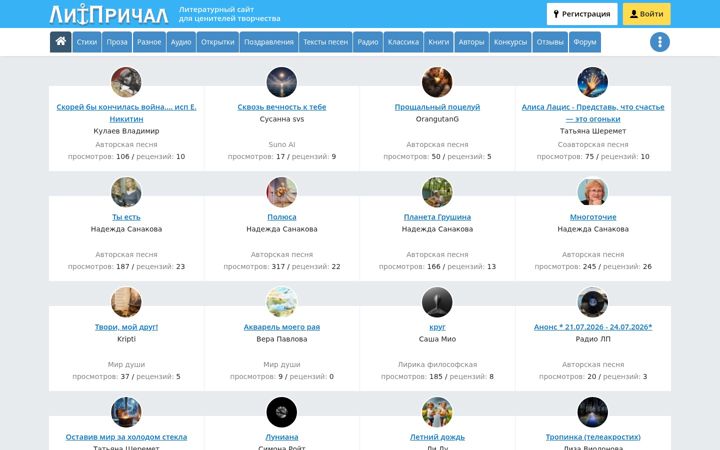Image resolution: width=720 pixels, height=450 pixels.
Task: Open avatar above 'Ты есть'
Action: coord(126,192)
